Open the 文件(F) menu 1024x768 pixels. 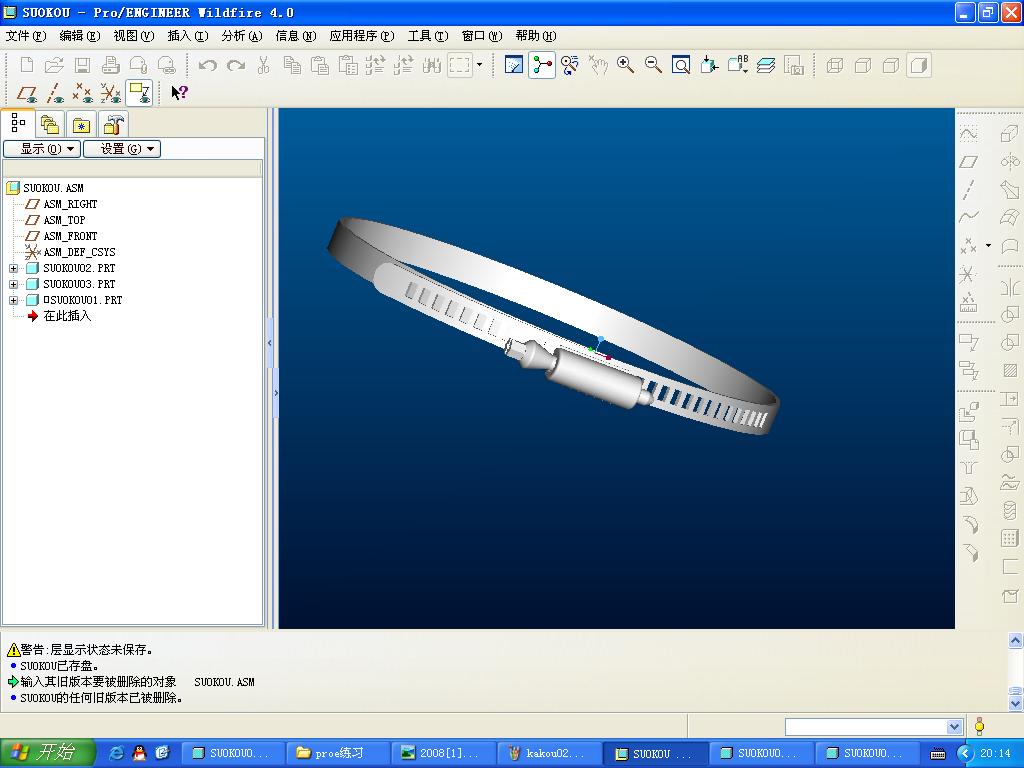26,36
